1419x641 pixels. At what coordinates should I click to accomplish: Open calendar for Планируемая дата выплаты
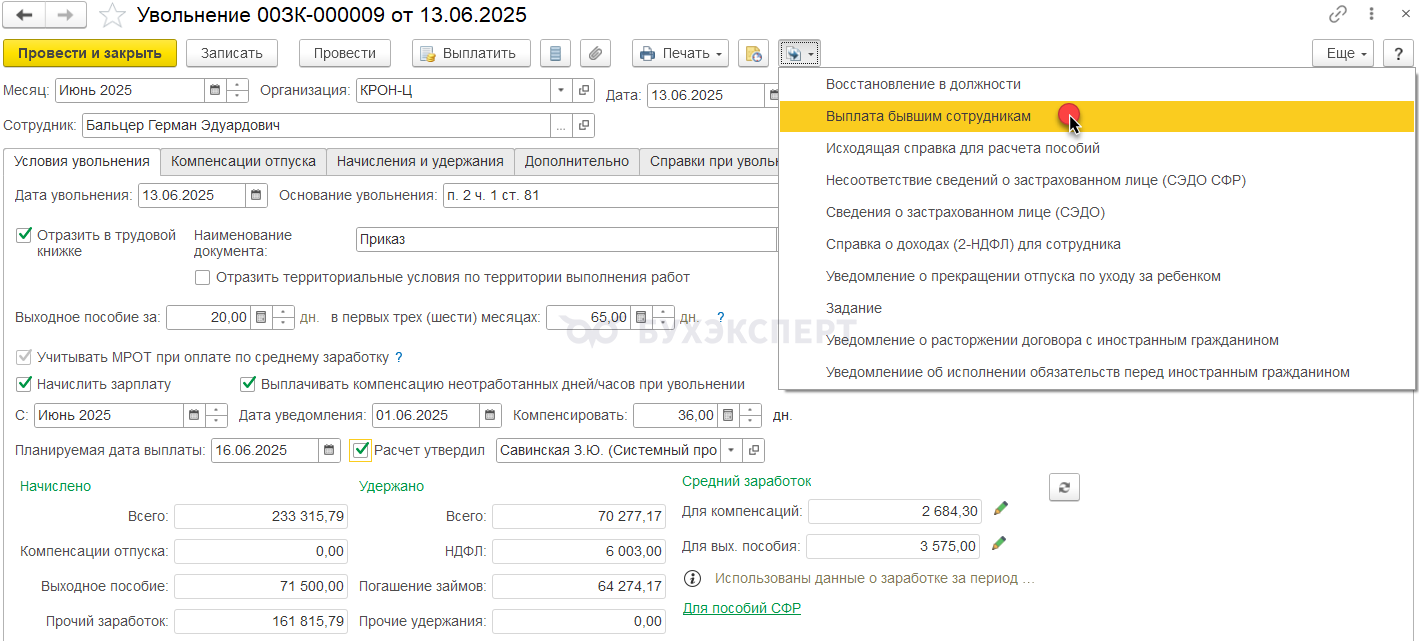pos(330,450)
